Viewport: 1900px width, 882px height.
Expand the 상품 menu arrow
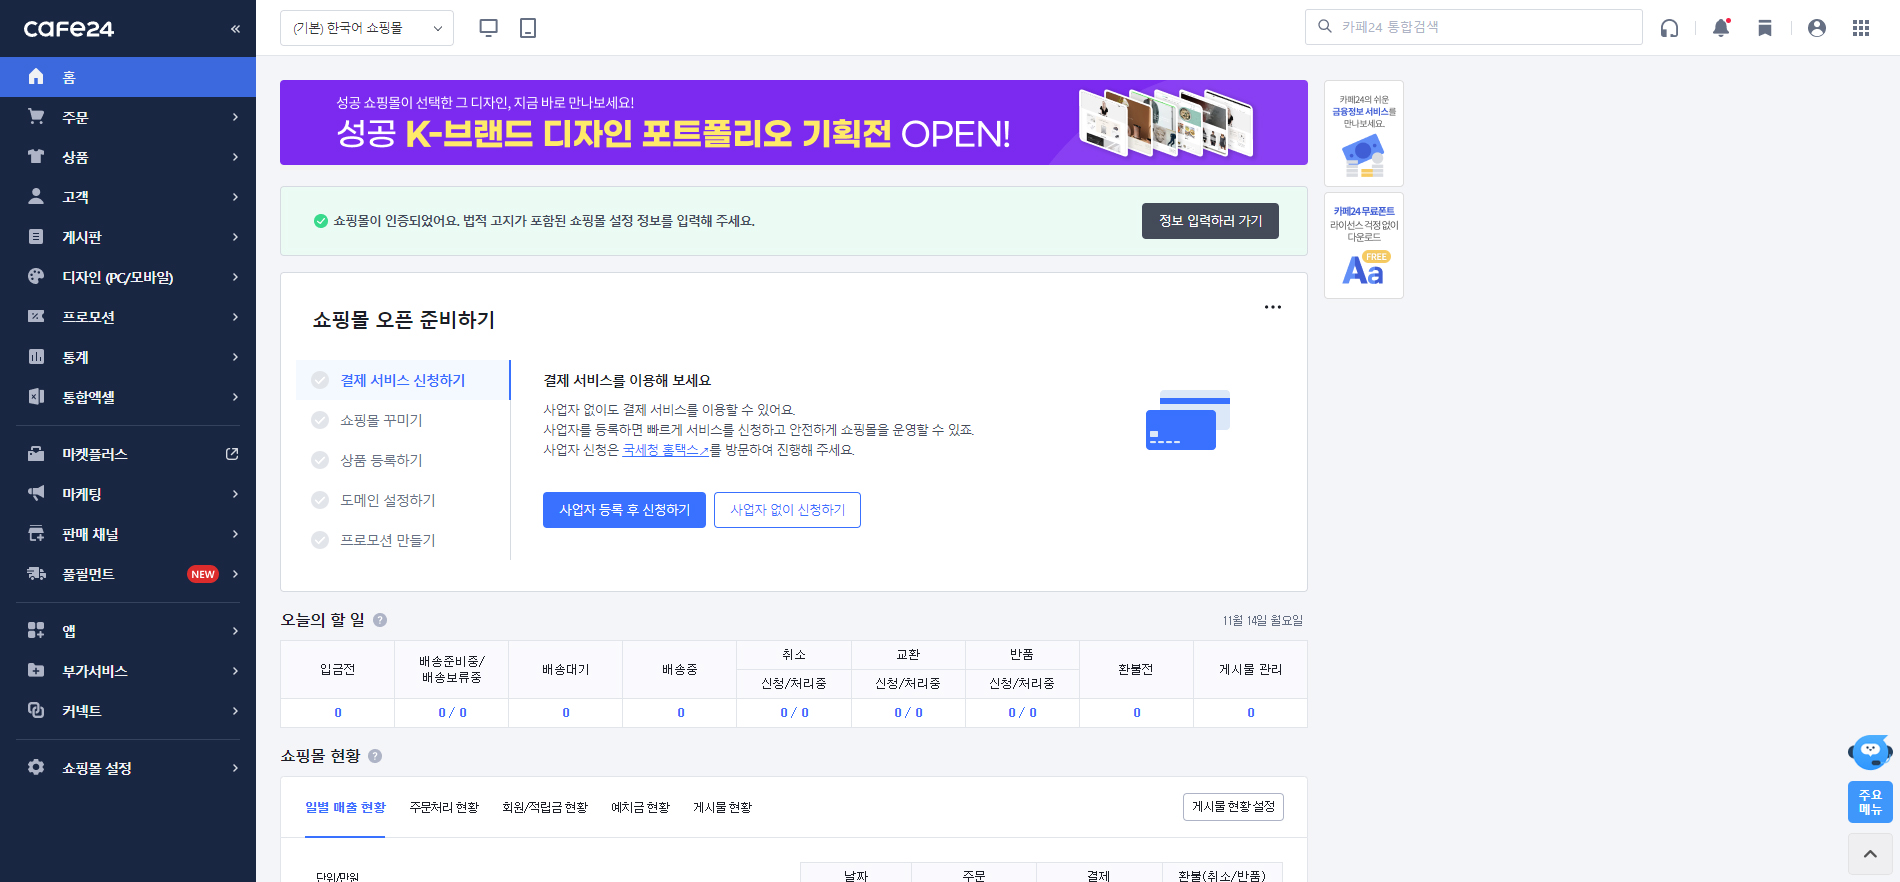click(x=235, y=157)
